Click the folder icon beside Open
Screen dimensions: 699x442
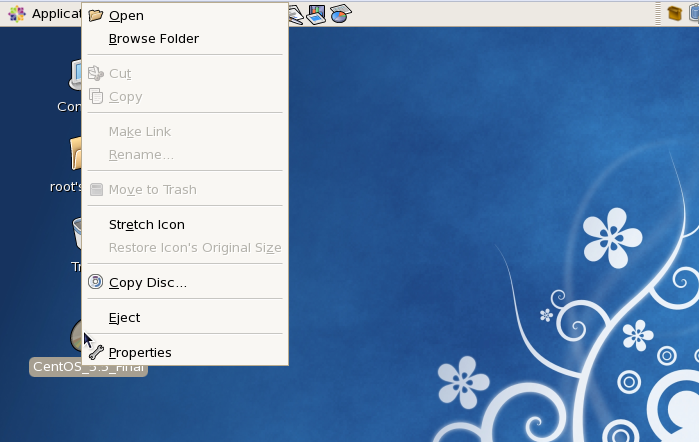click(95, 16)
